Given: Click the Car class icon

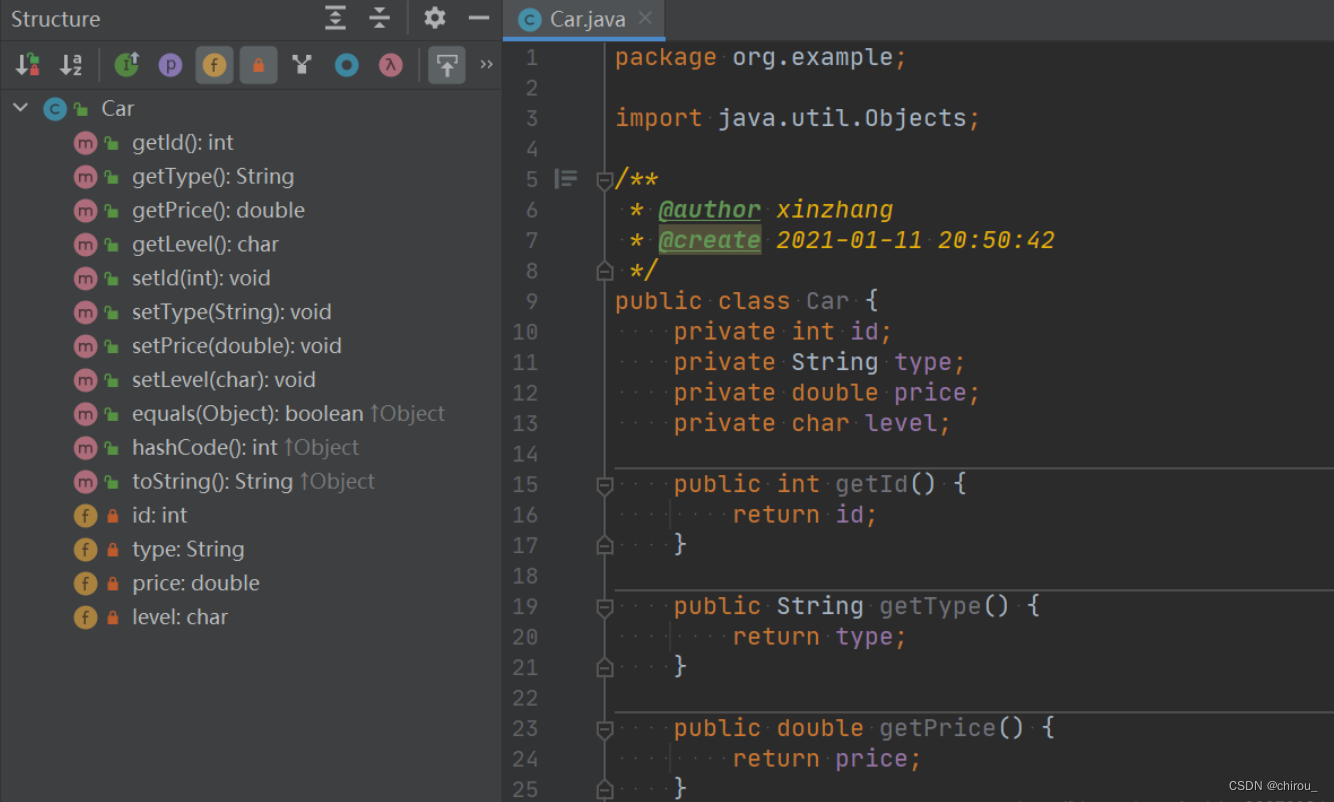Looking at the screenshot, I should point(55,108).
